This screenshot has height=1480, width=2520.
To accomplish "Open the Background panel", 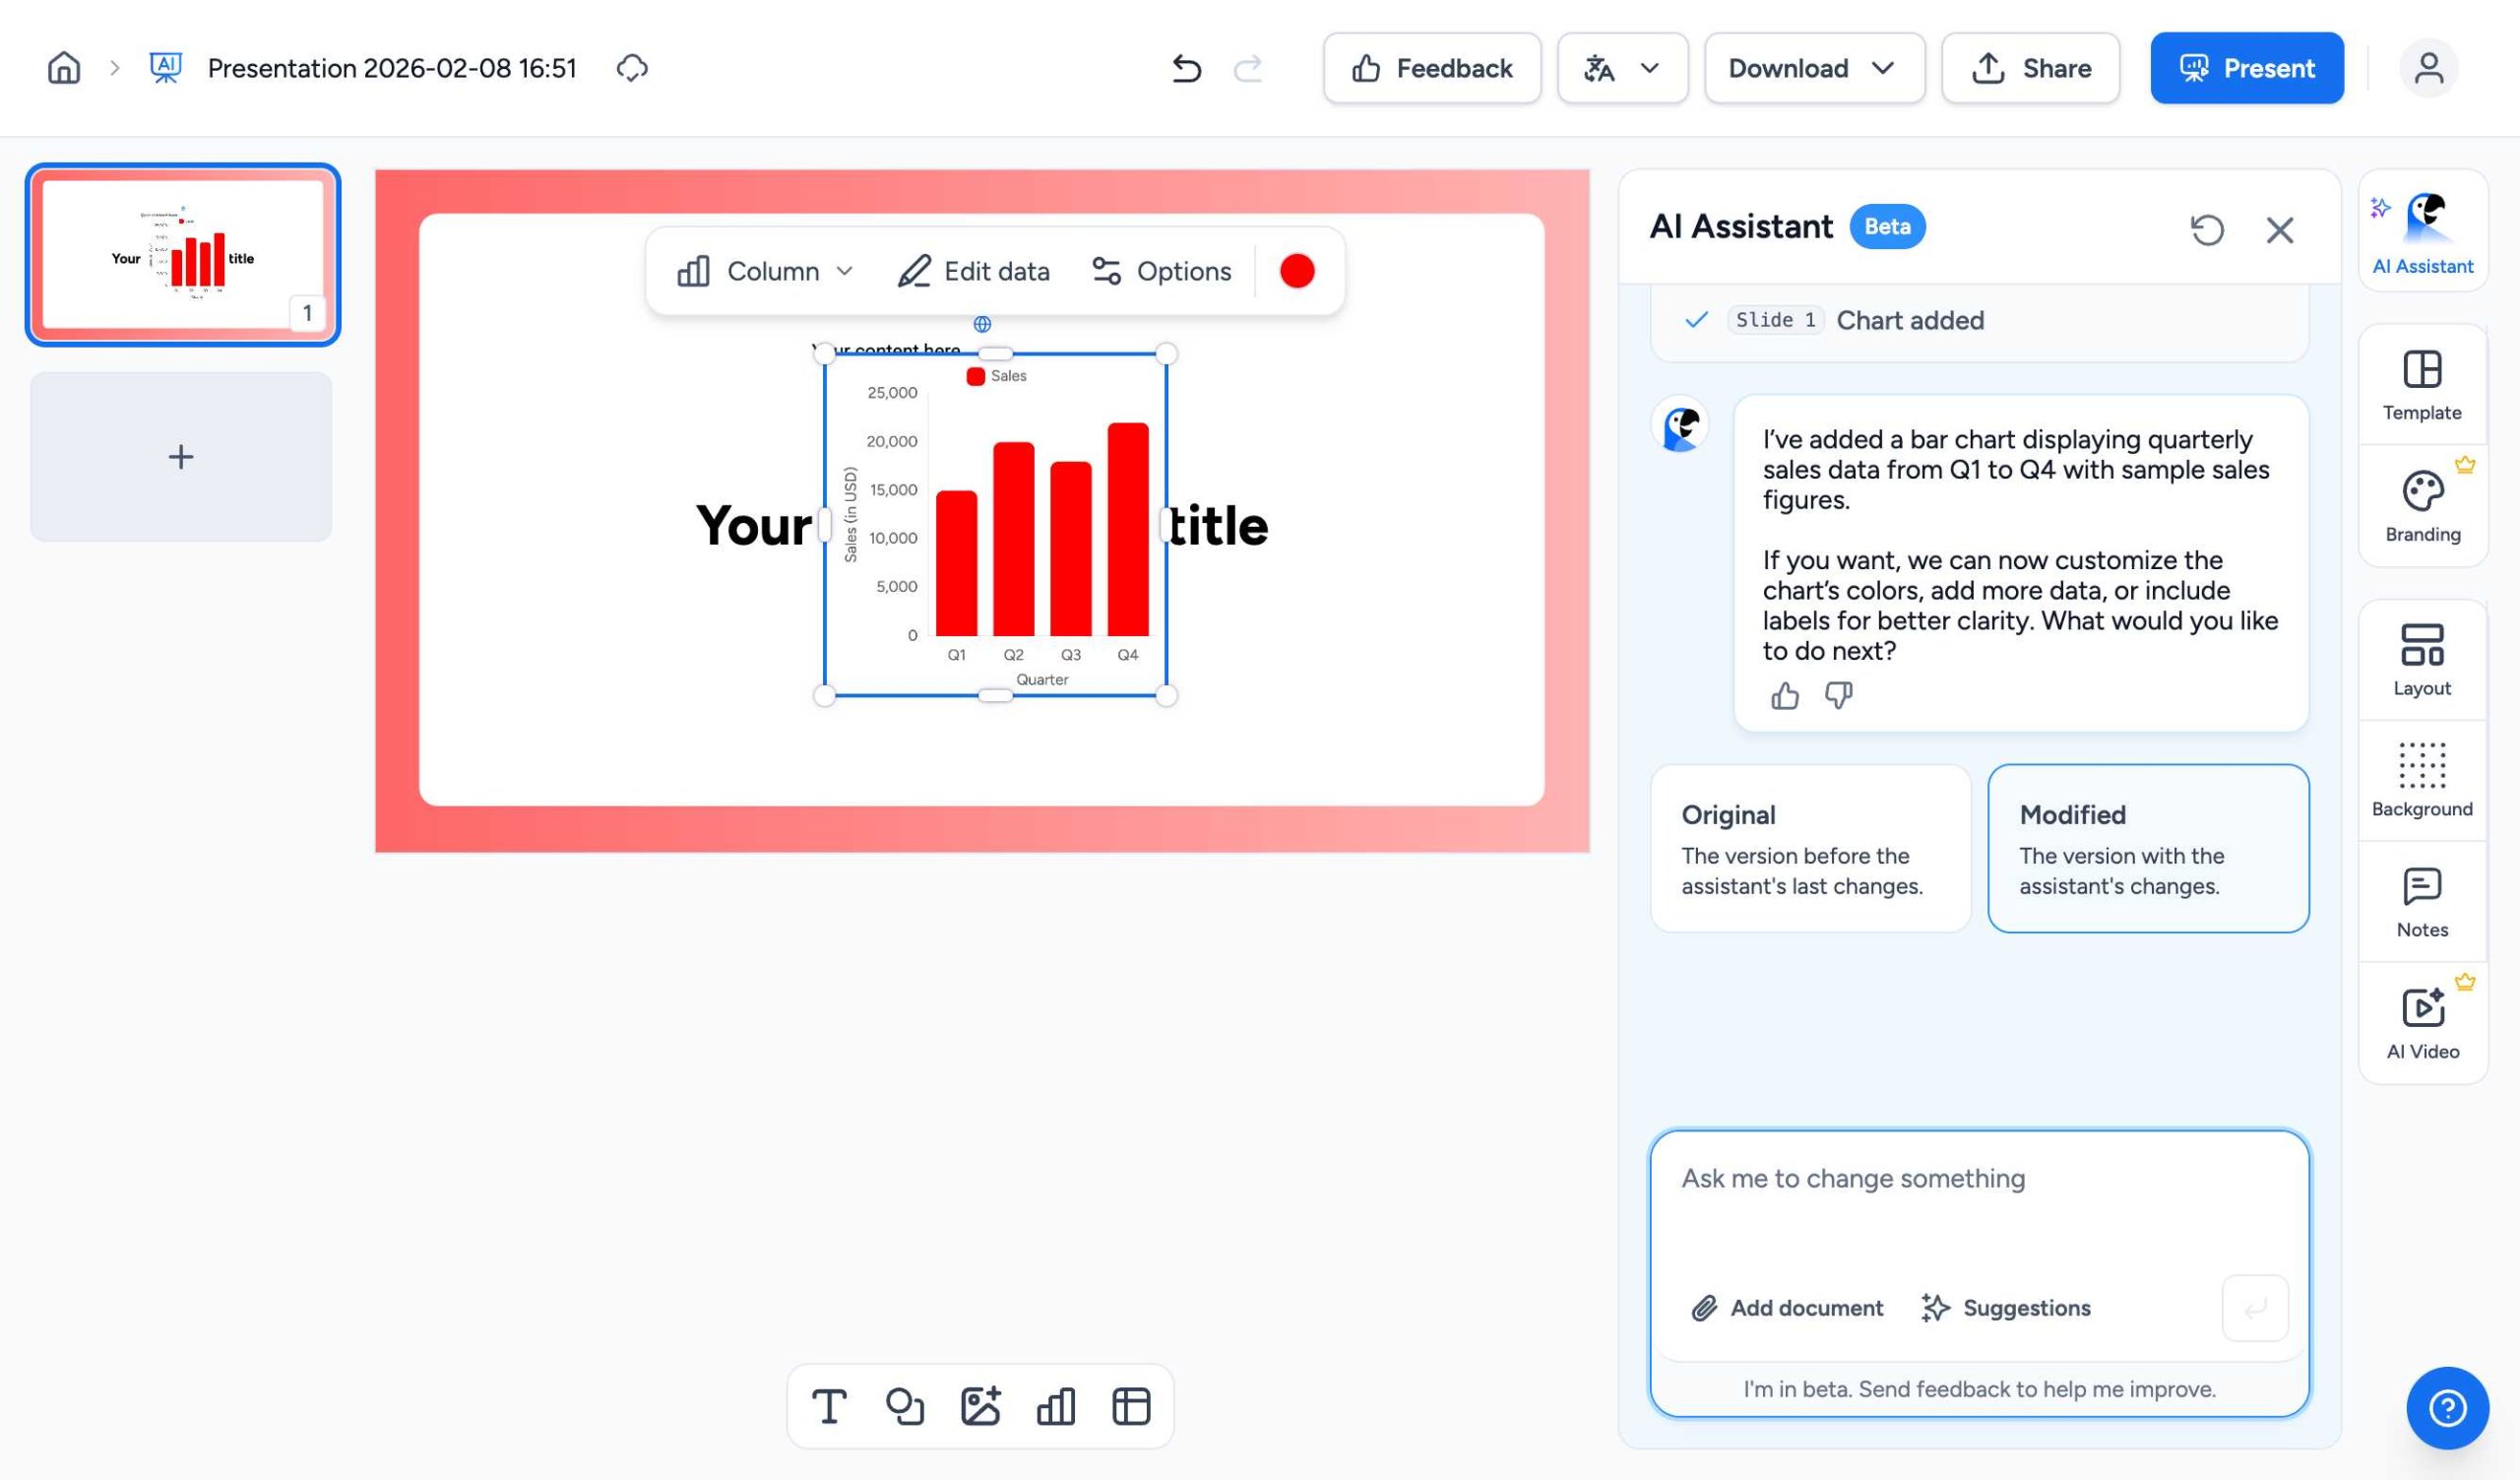I will [x=2421, y=778].
